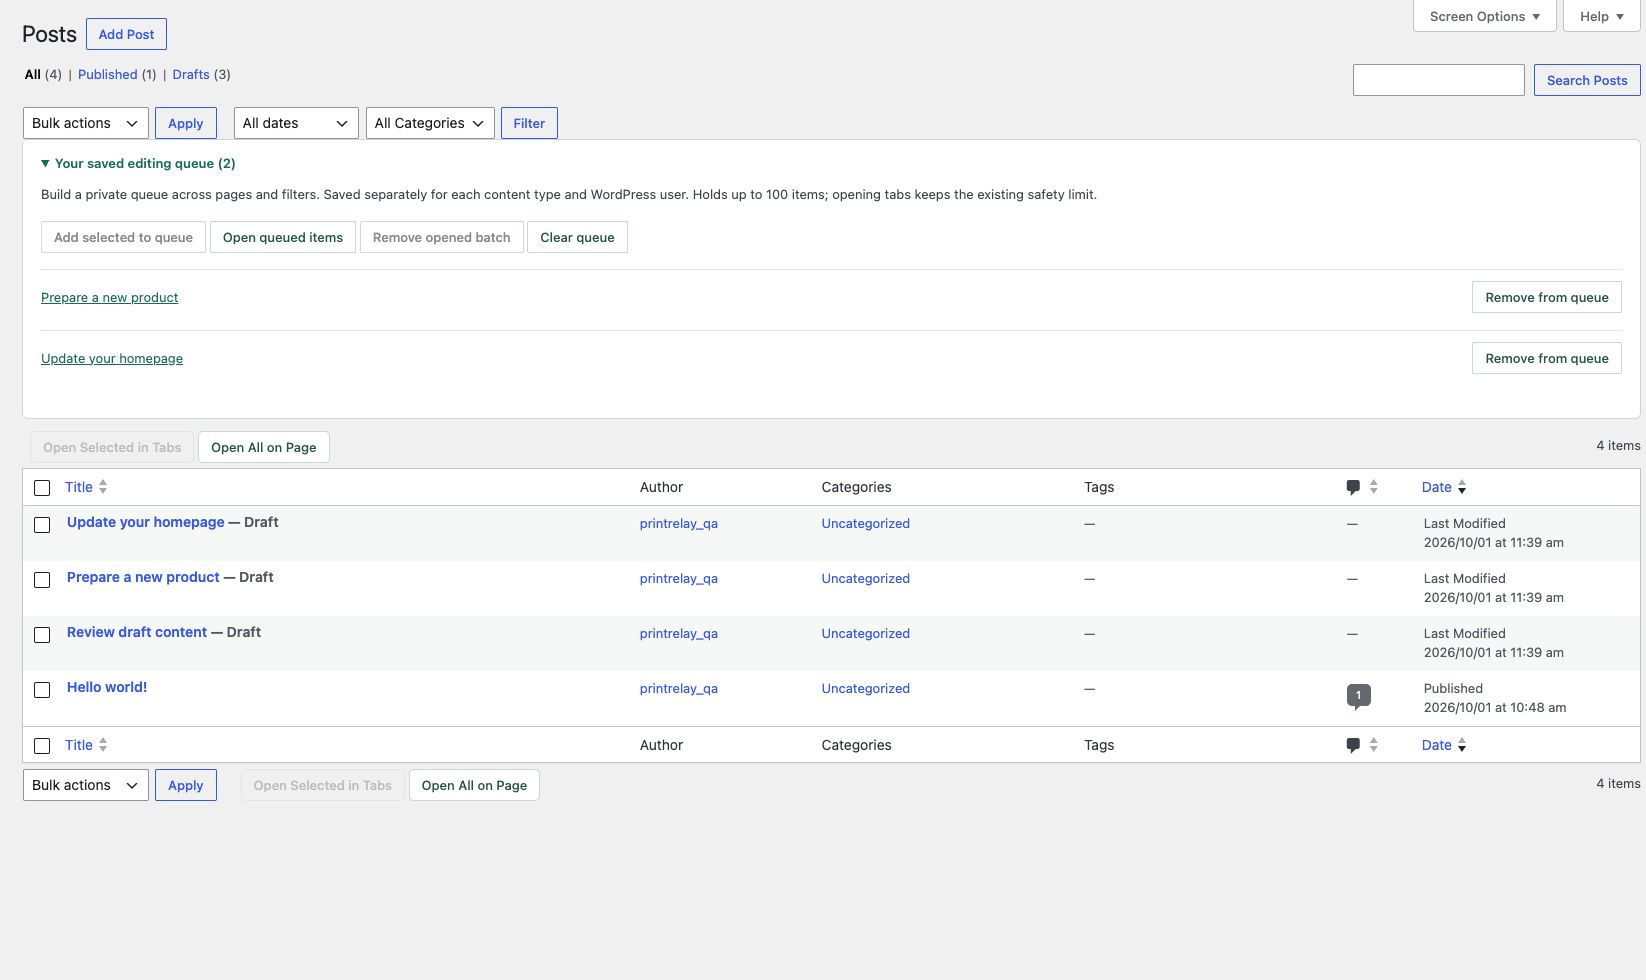
Task: Show Drafts posts view
Action: click(191, 74)
